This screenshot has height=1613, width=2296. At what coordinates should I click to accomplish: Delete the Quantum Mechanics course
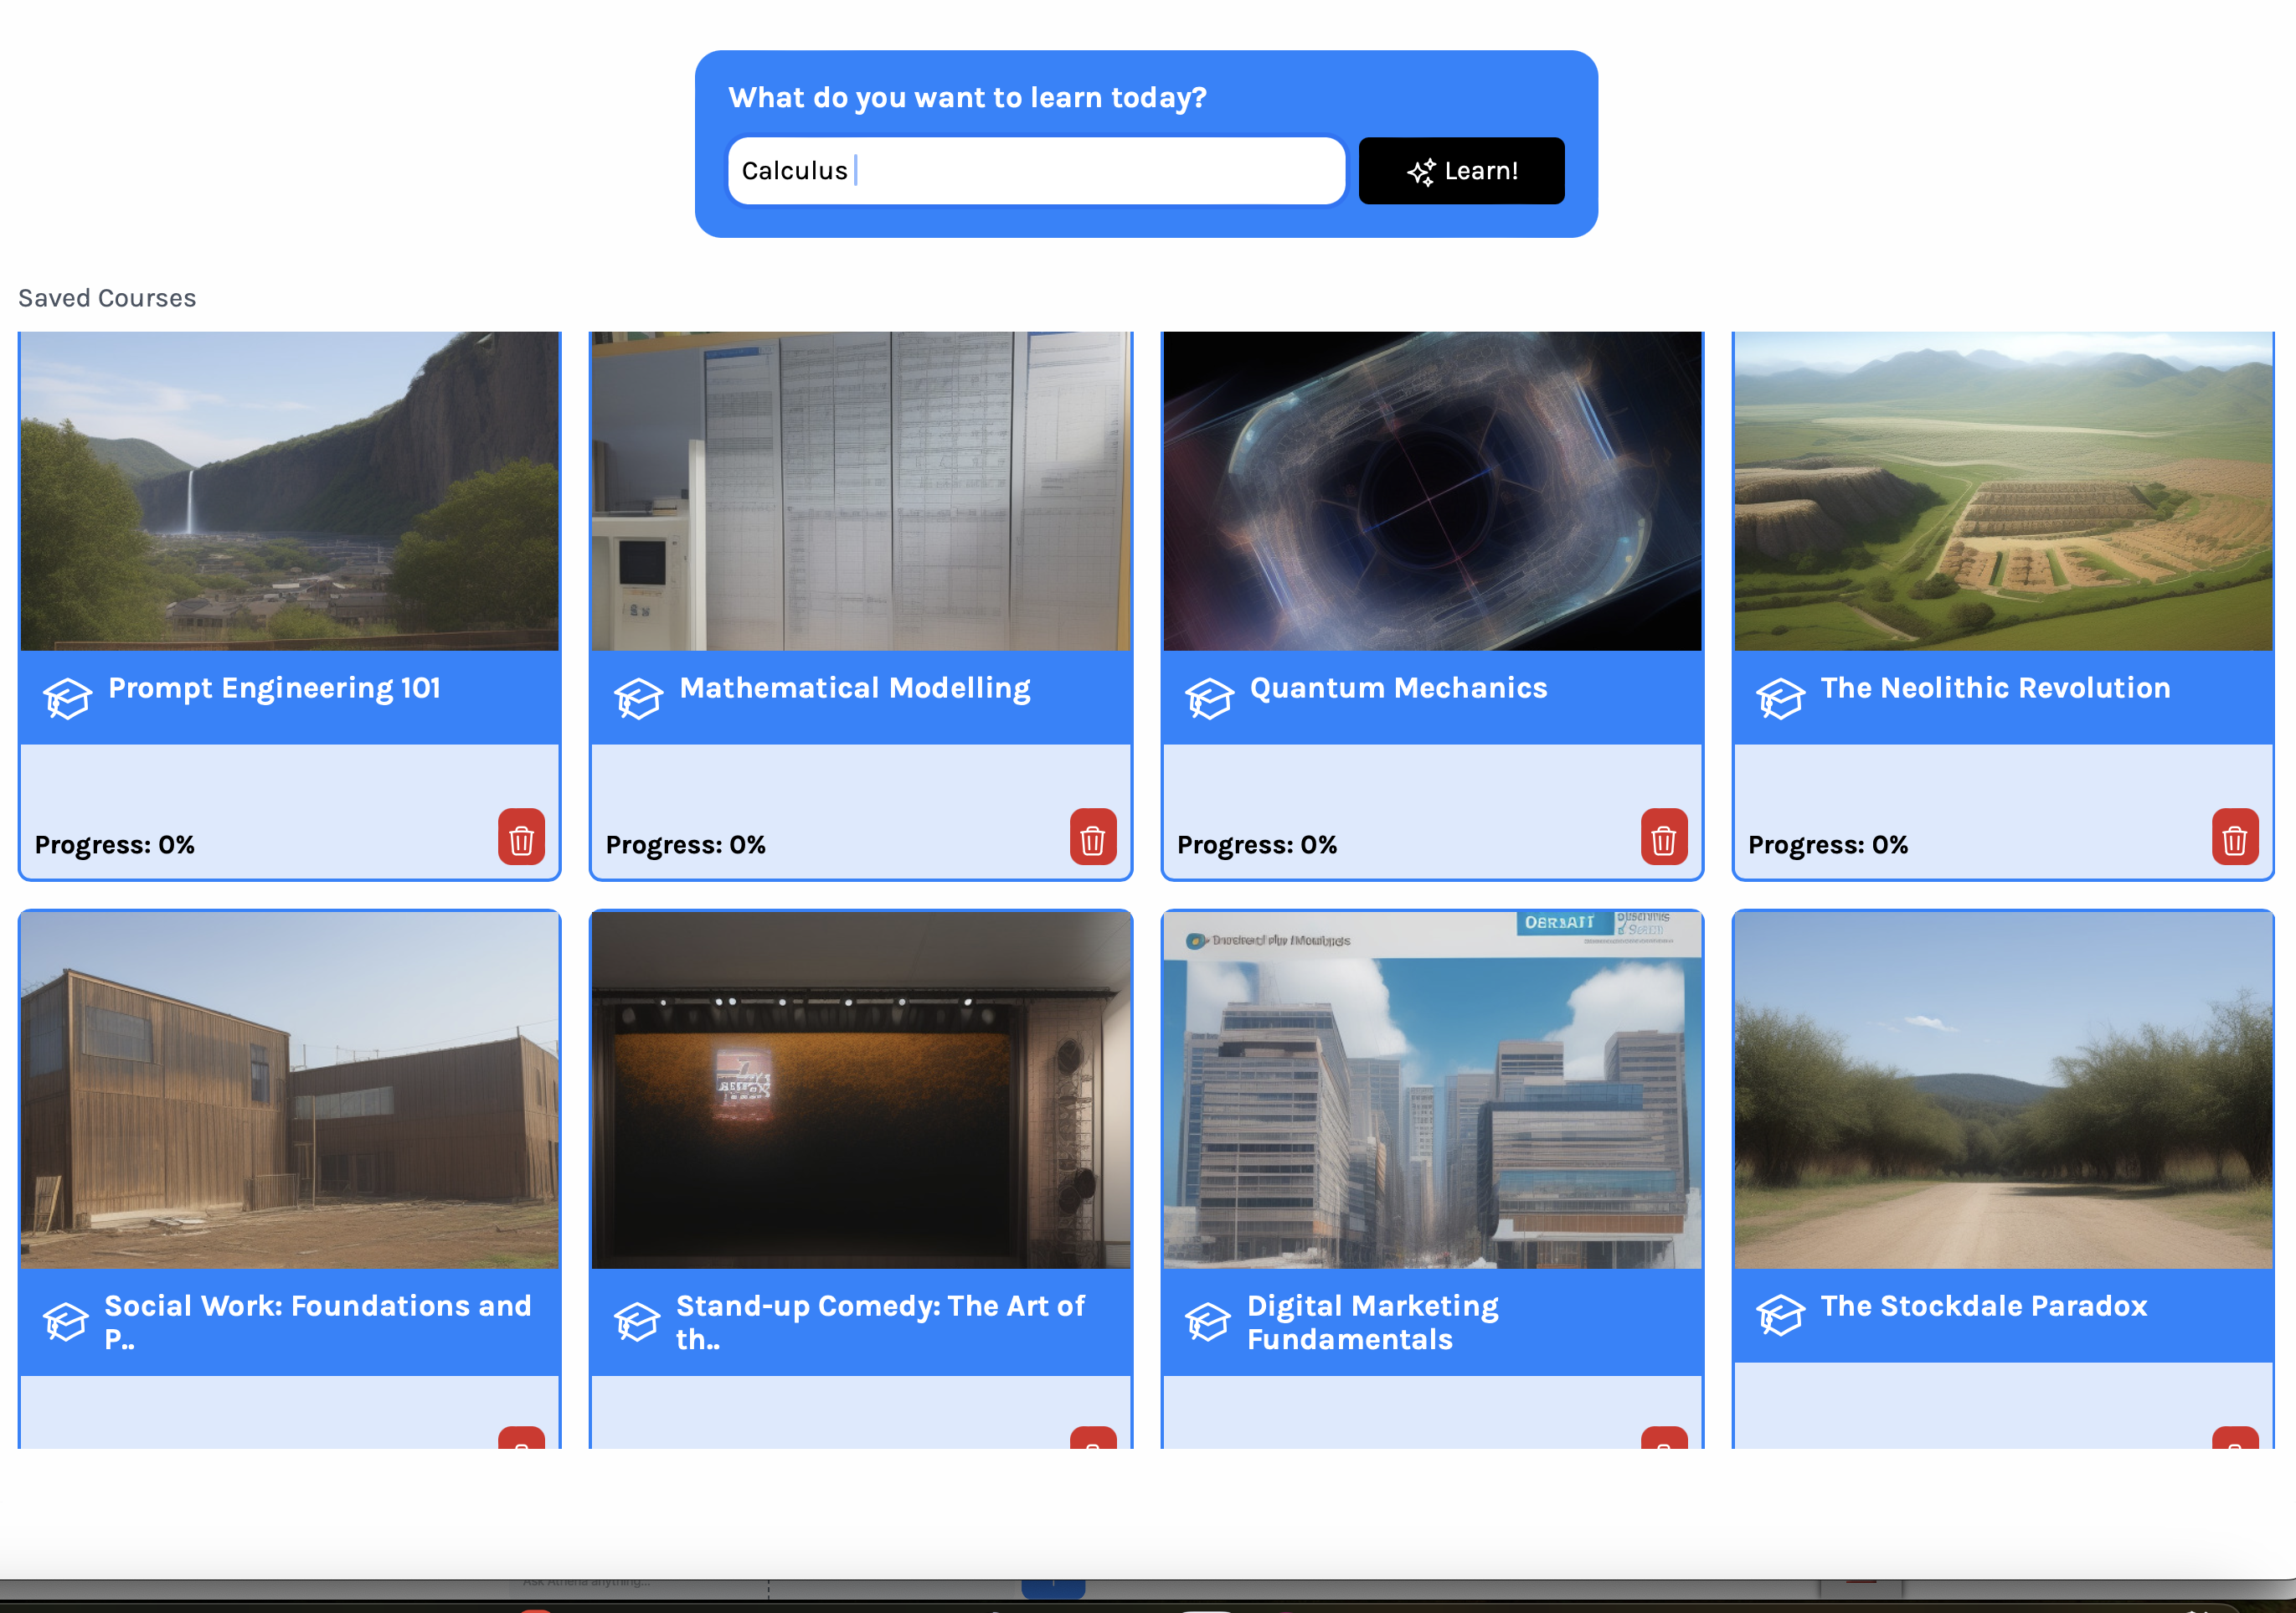pyautogui.click(x=1663, y=837)
